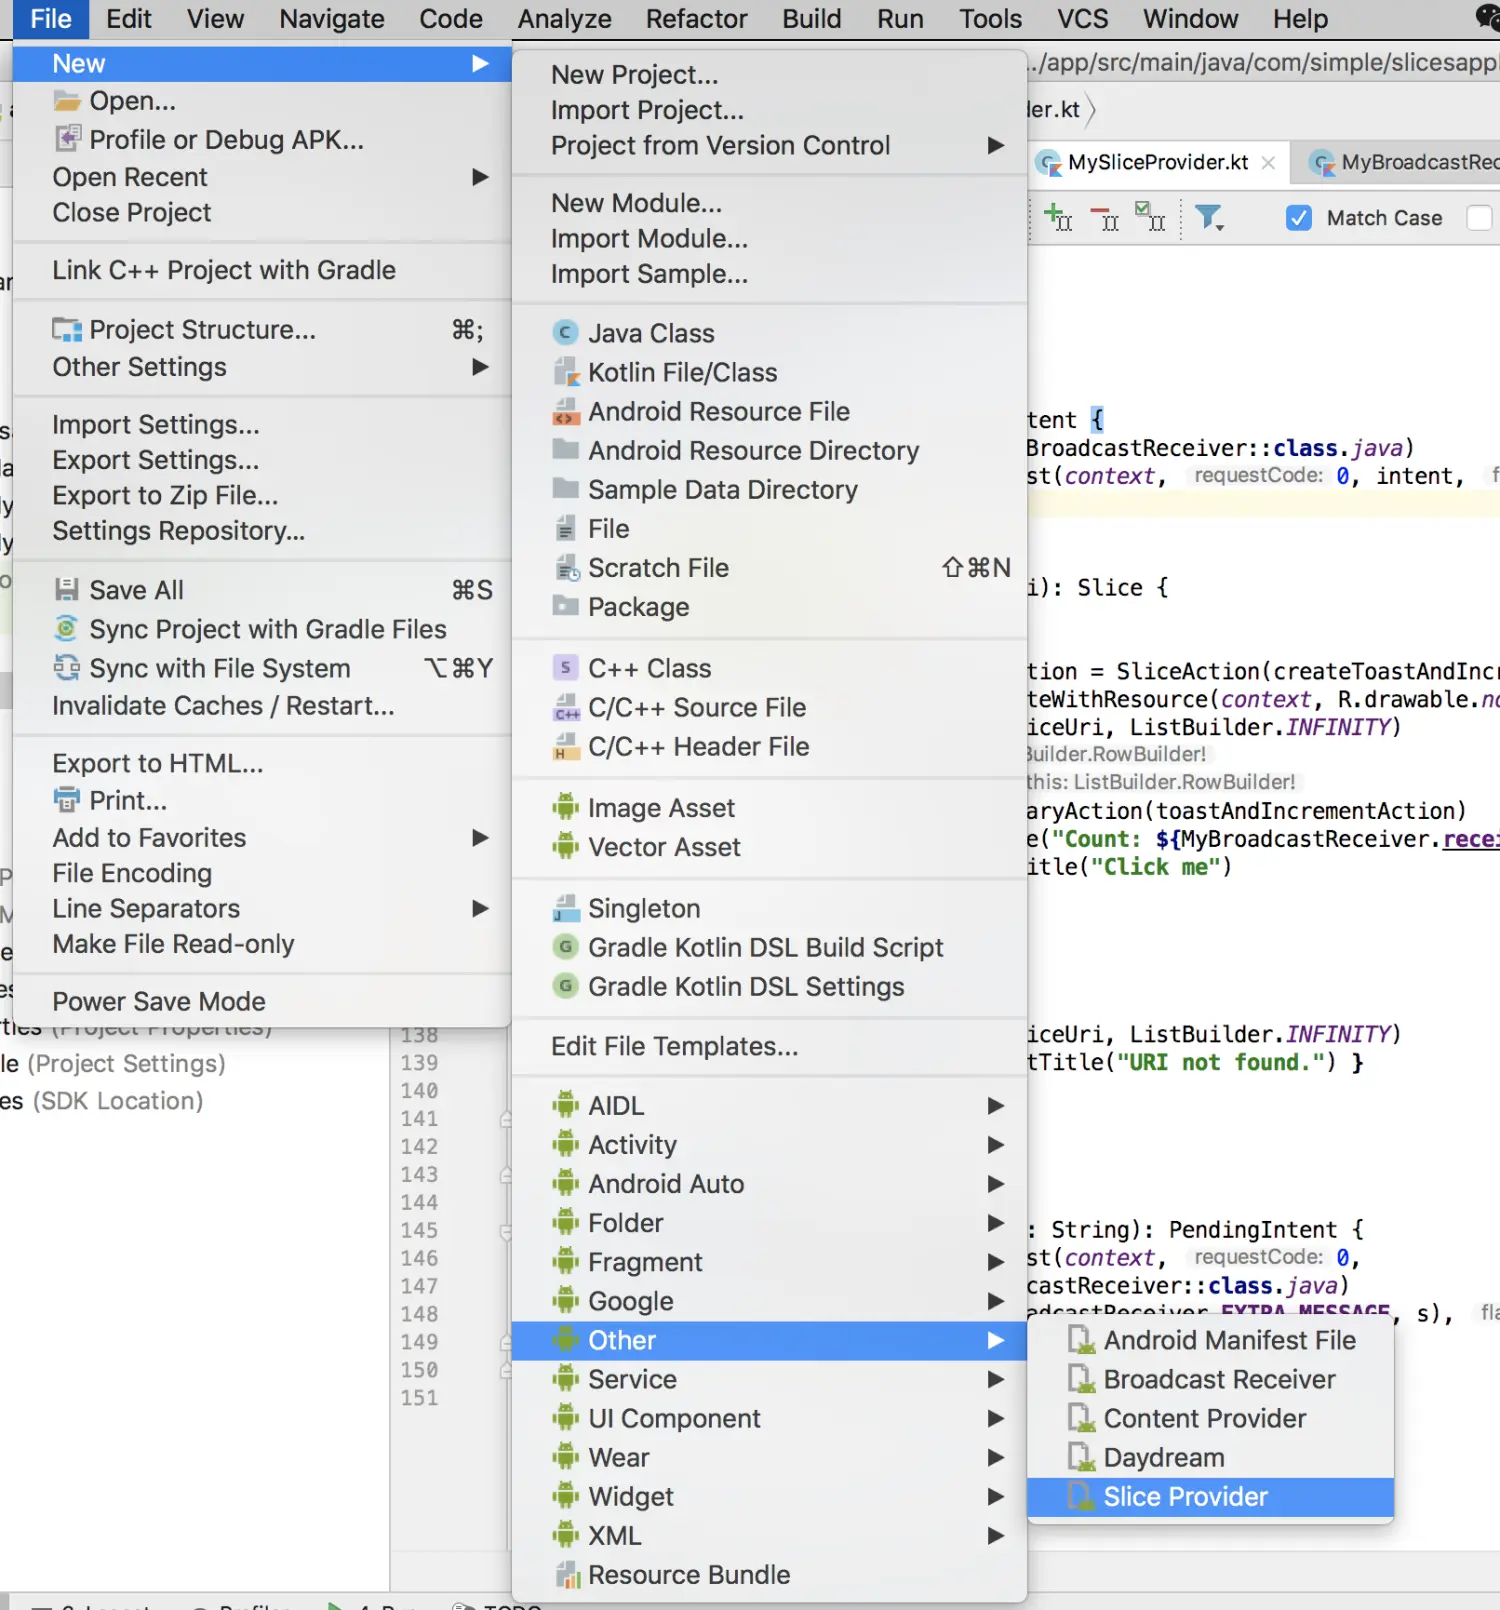
Task: Tick the empty checkbox after Match Case
Action: [1479, 218]
